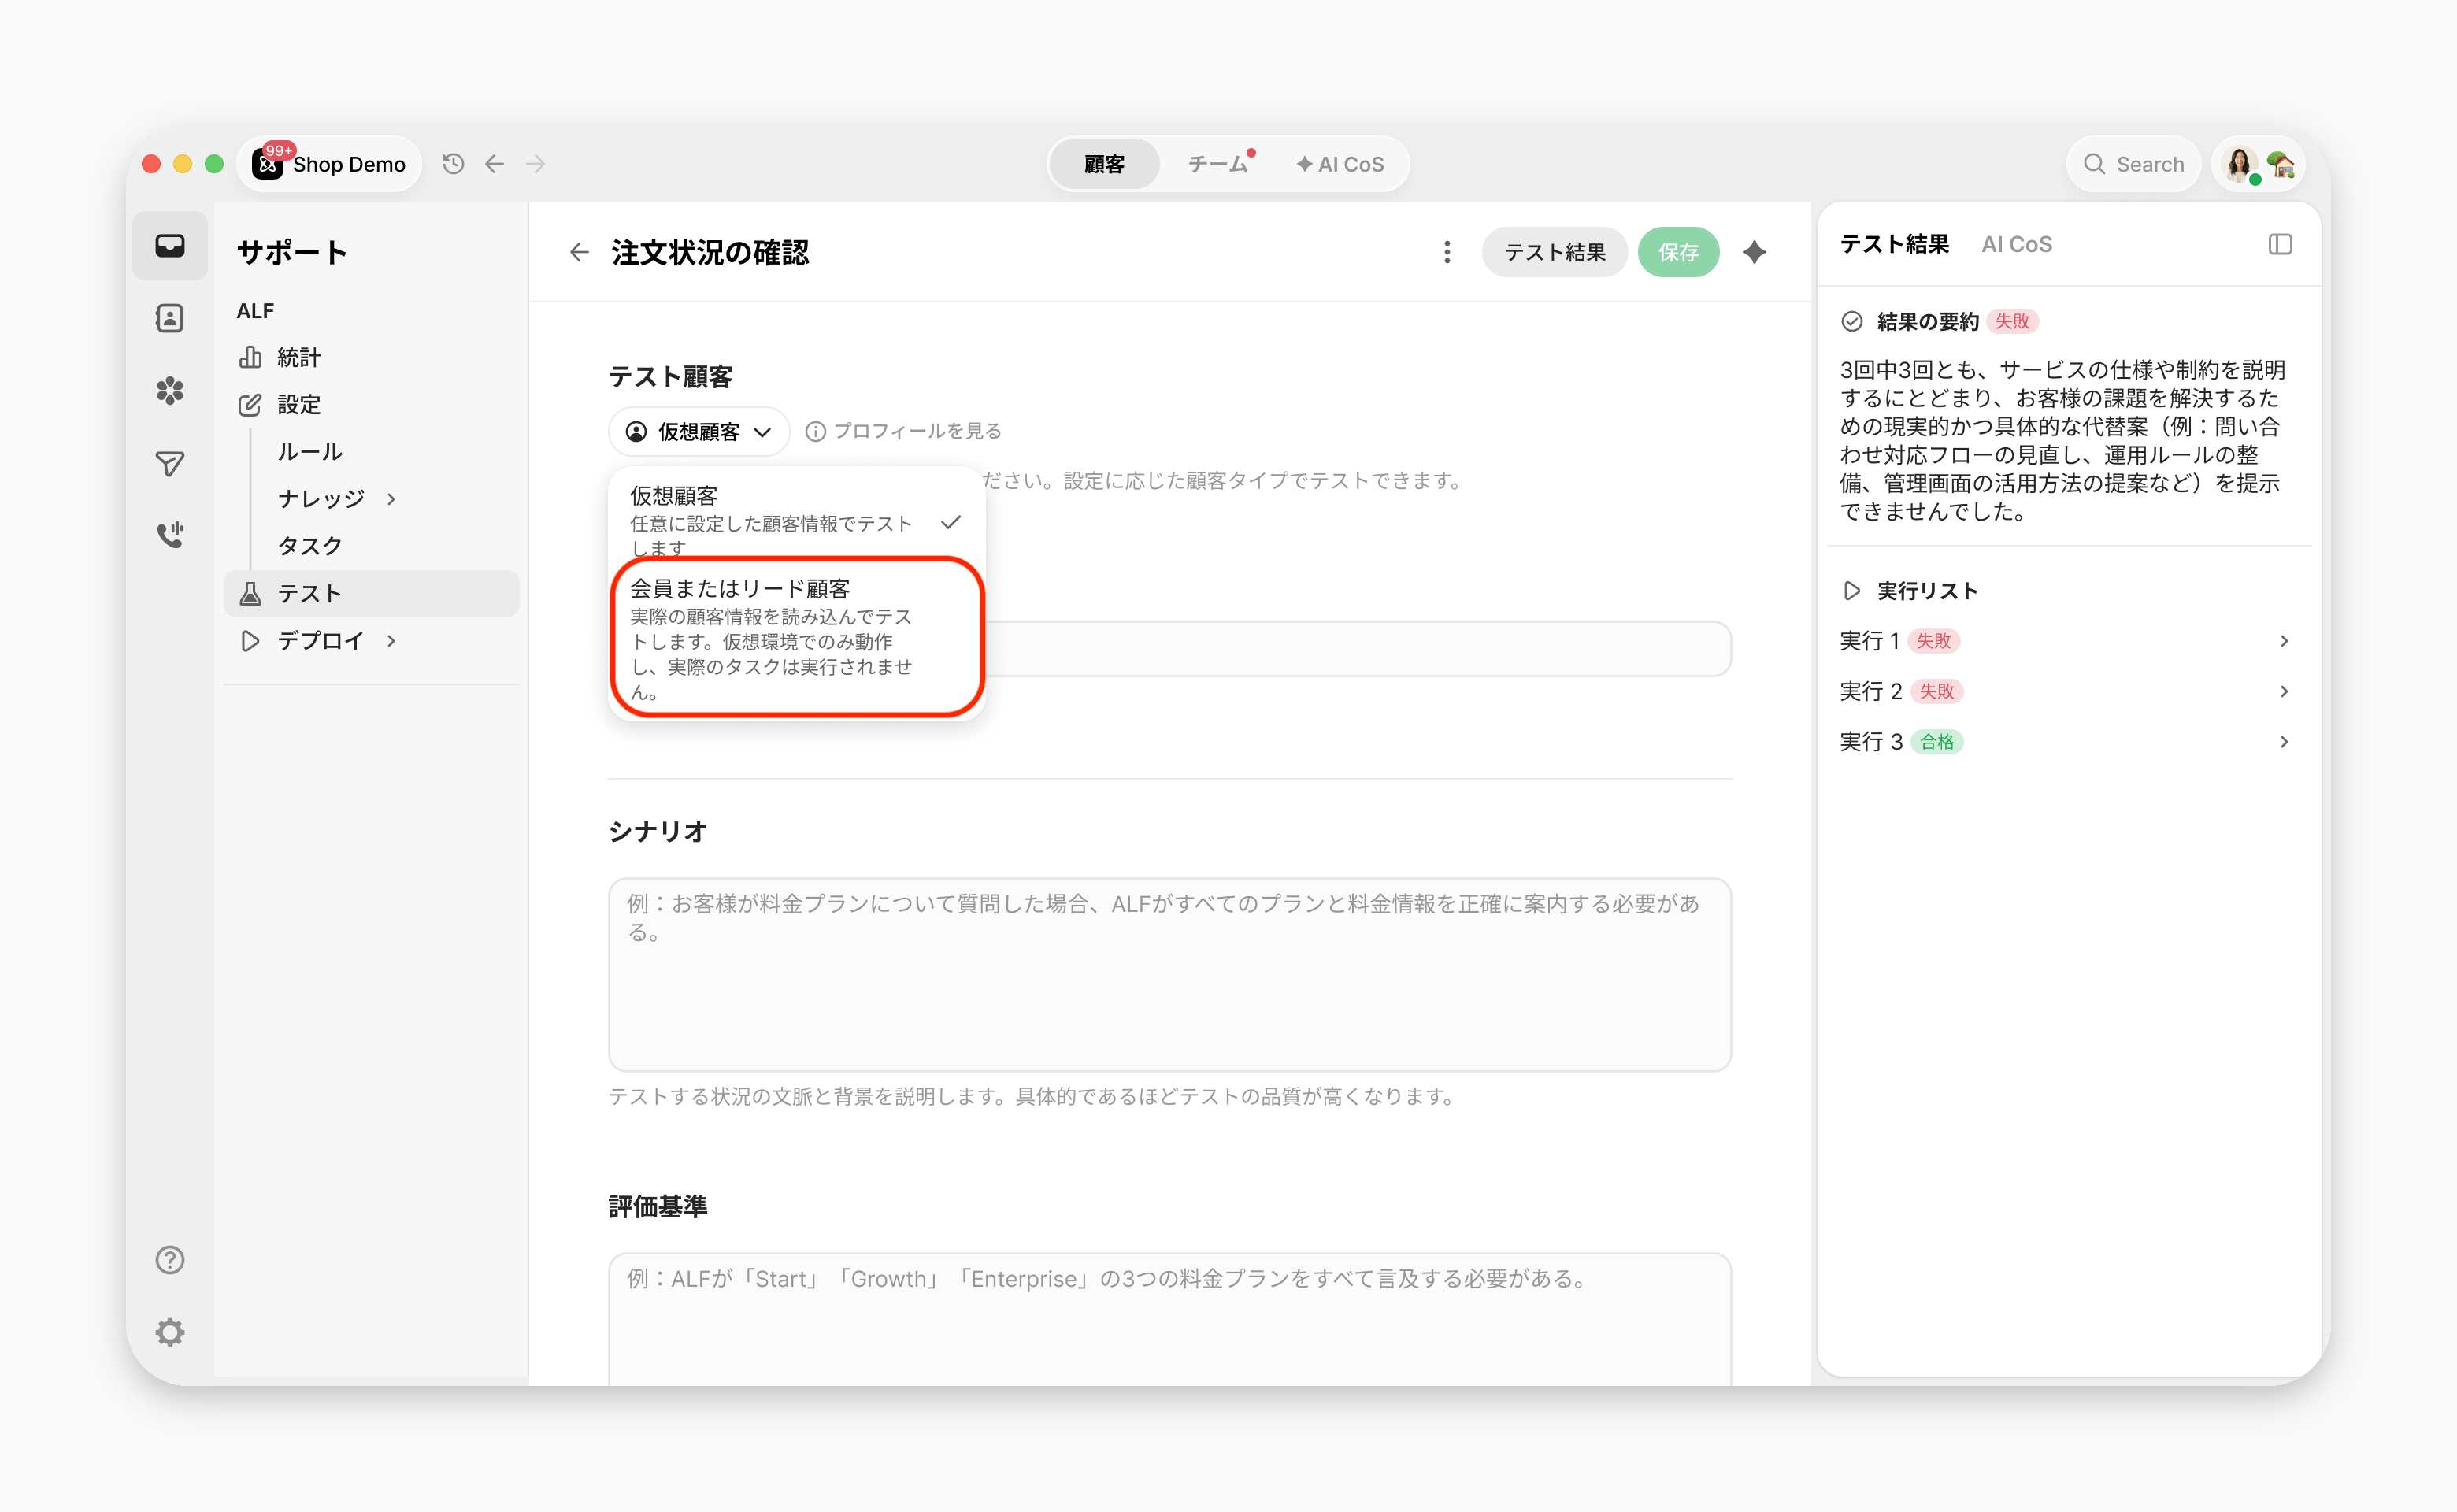Viewport: 2457px width, 1512px height.
Task: Click the green 保存 button
Action: [1678, 252]
